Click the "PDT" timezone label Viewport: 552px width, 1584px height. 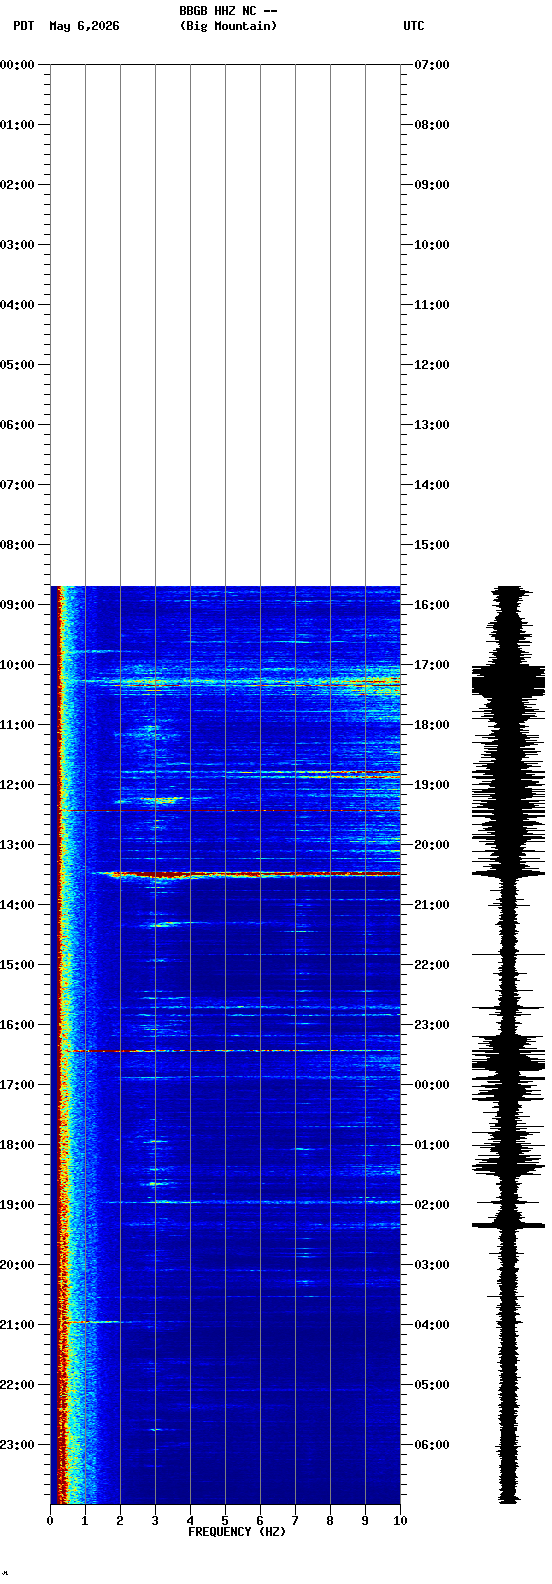(23, 26)
